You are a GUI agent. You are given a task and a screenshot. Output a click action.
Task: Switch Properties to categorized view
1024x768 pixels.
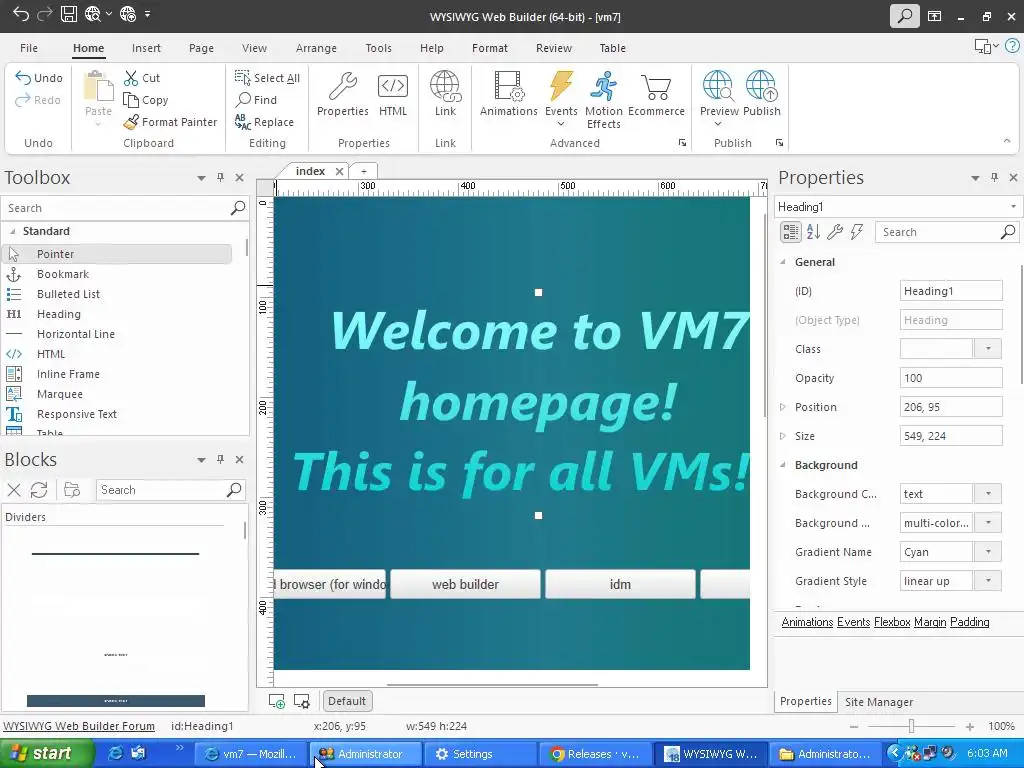(790, 232)
